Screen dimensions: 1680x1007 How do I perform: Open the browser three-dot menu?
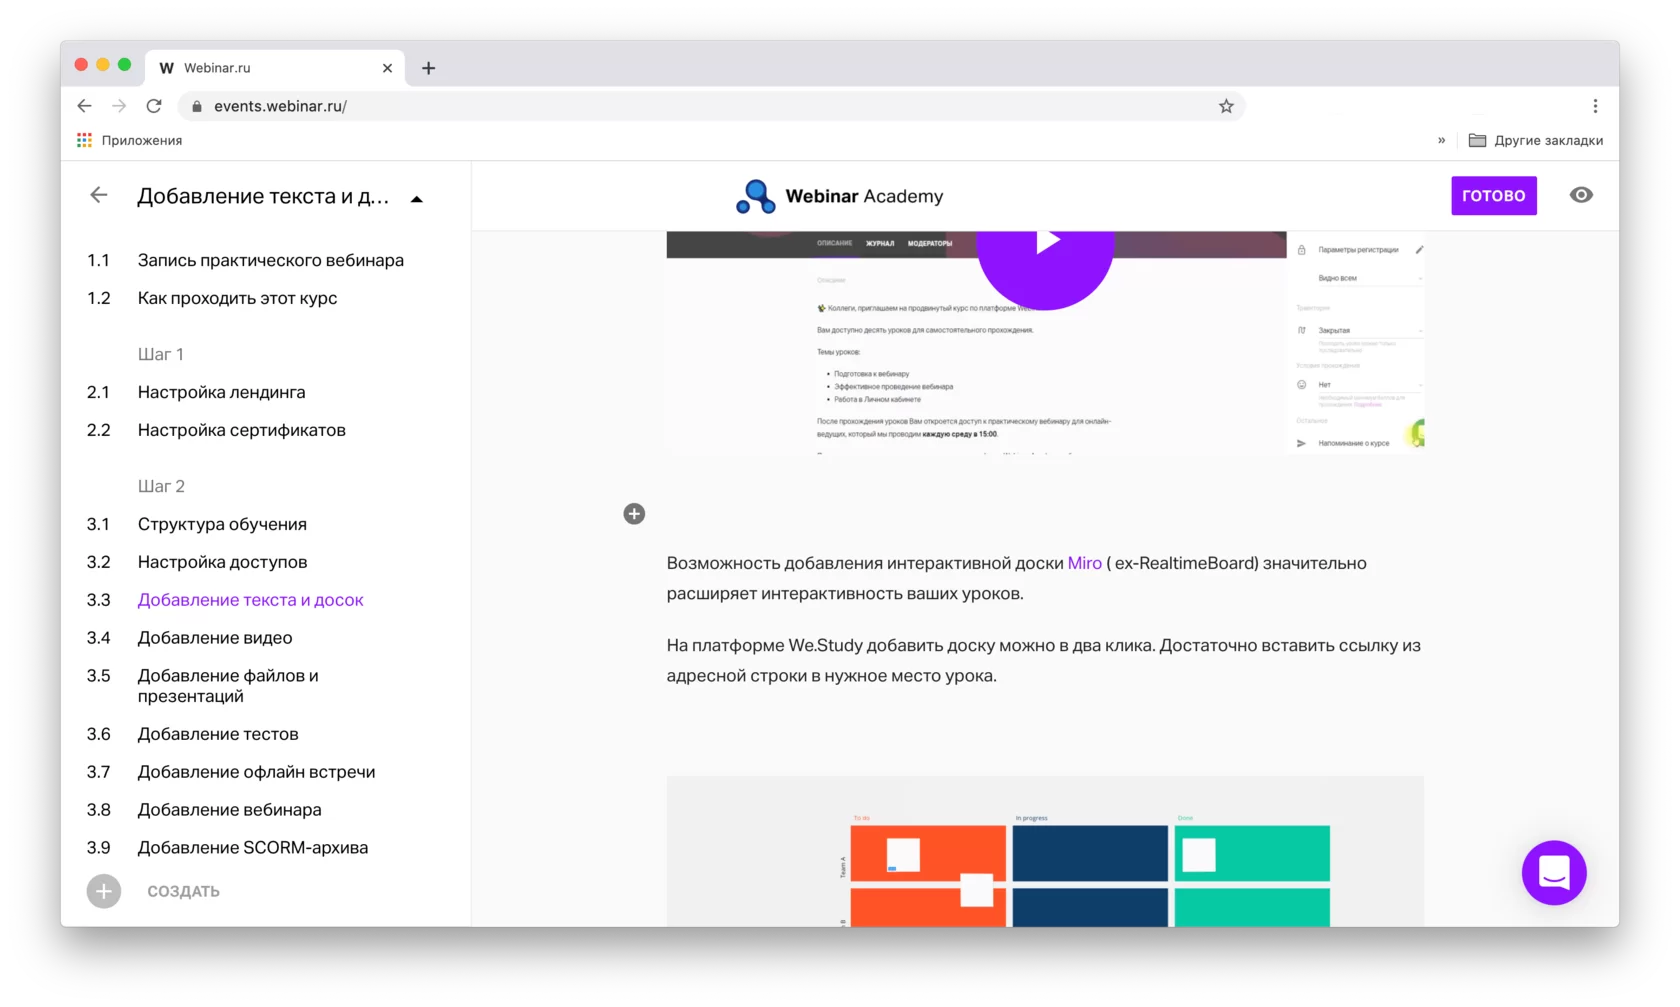click(x=1595, y=106)
